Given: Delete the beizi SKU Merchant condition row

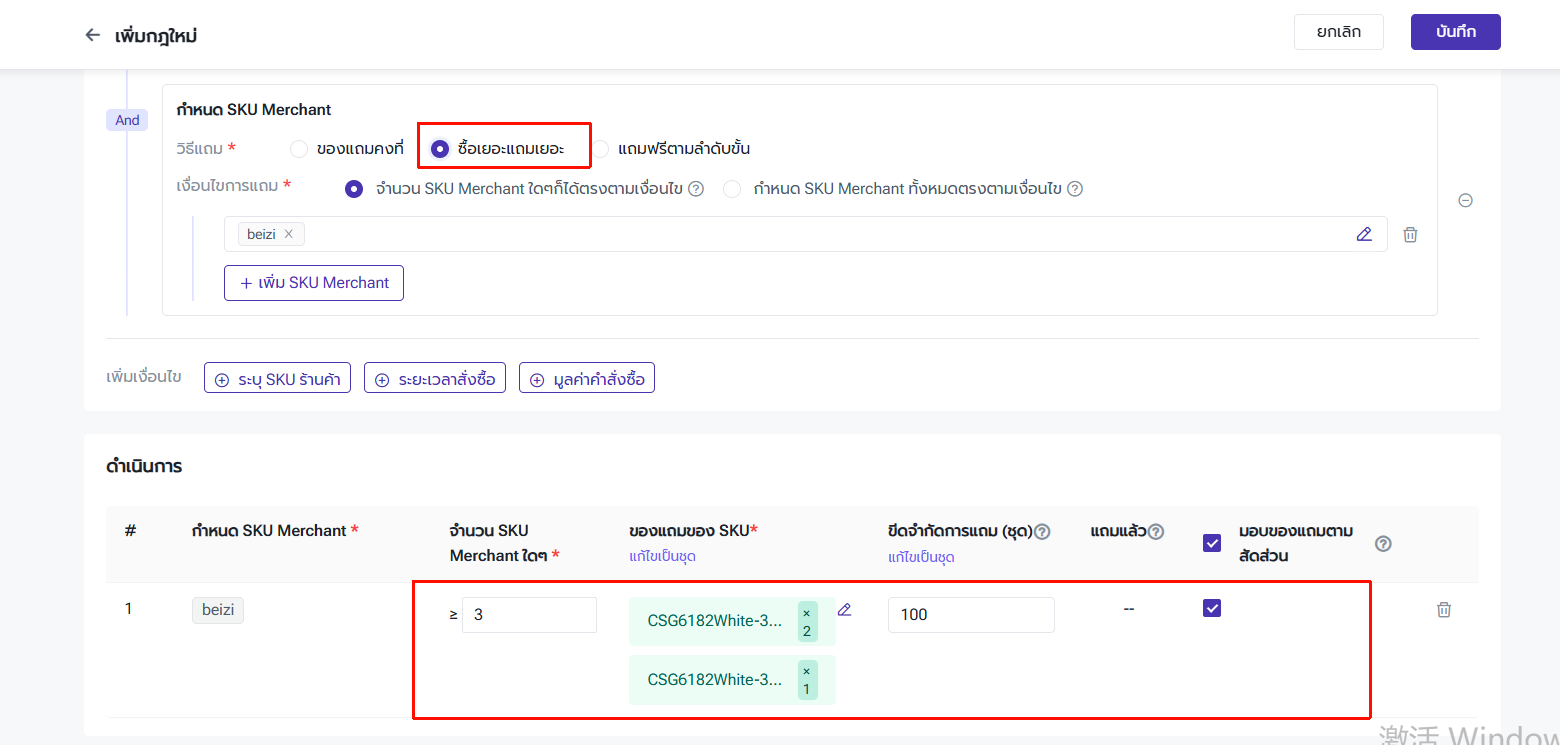Looking at the screenshot, I should point(1410,234).
